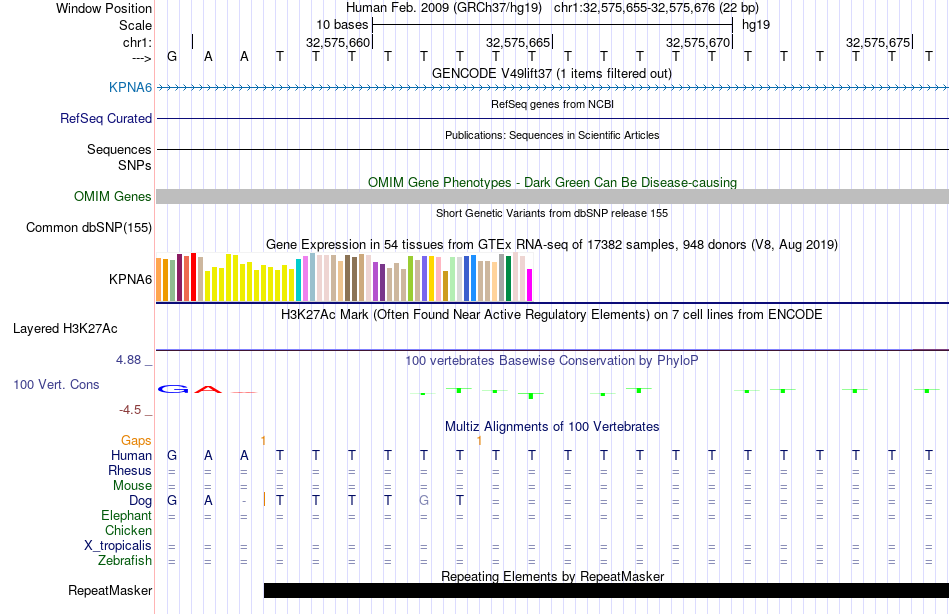Image resolution: width=950 pixels, height=614 pixels.
Task: Click the red A conservation logo letter
Action: [x=208, y=389]
